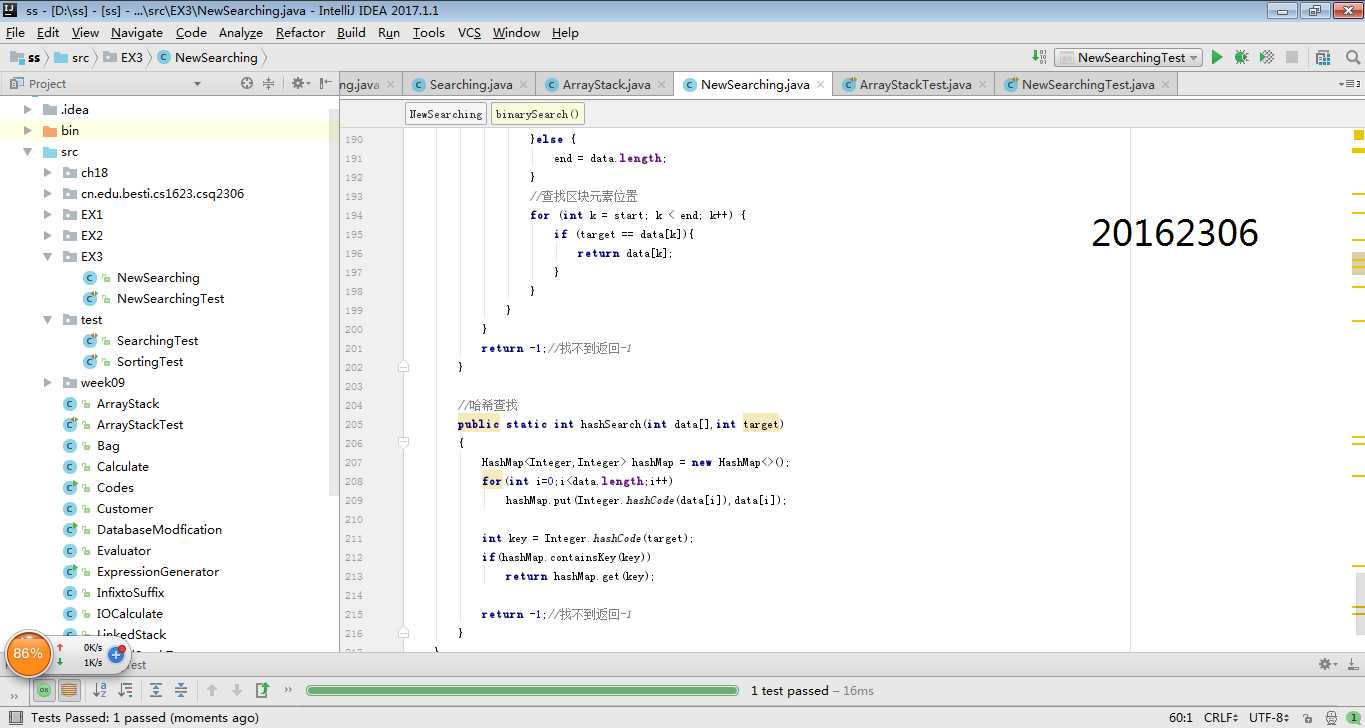
Task: Run with coverage icon
Action: coord(1266,58)
